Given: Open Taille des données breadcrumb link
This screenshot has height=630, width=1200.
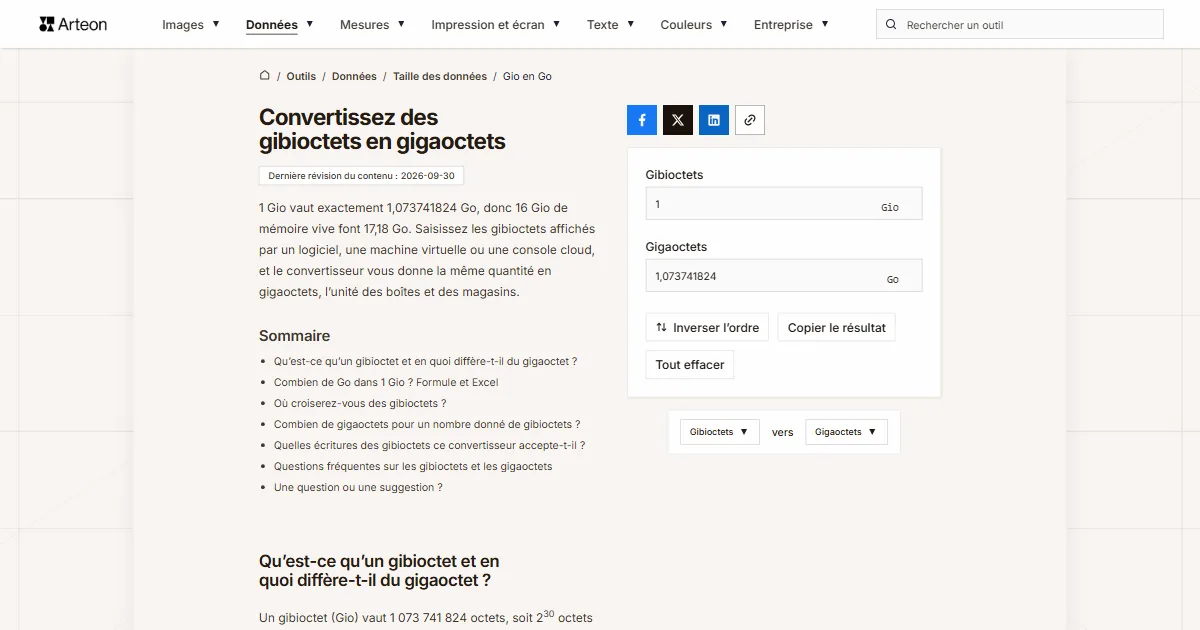Looking at the screenshot, I should [440, 76].
